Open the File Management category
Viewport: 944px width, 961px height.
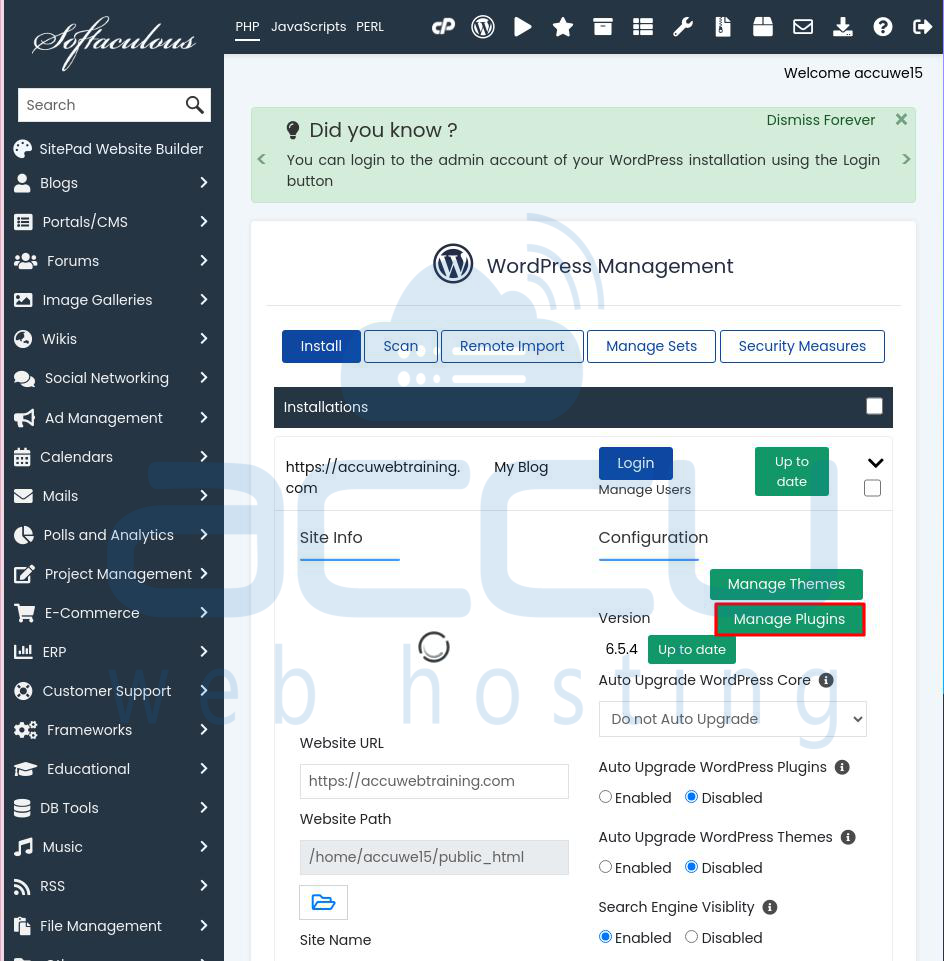point(112,925)
